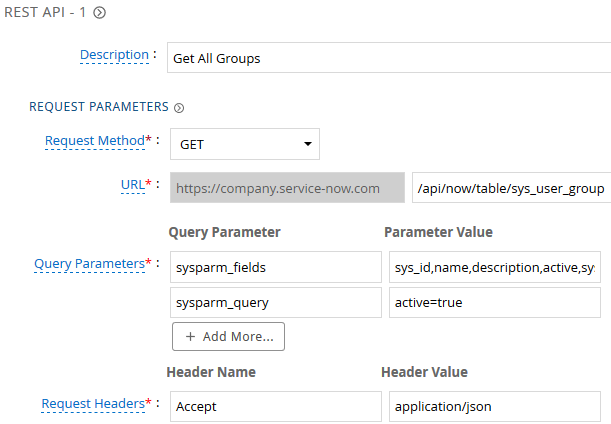Click the Description help label
The width and height of the screenshot is (611, 424).
tap(114, 55)
